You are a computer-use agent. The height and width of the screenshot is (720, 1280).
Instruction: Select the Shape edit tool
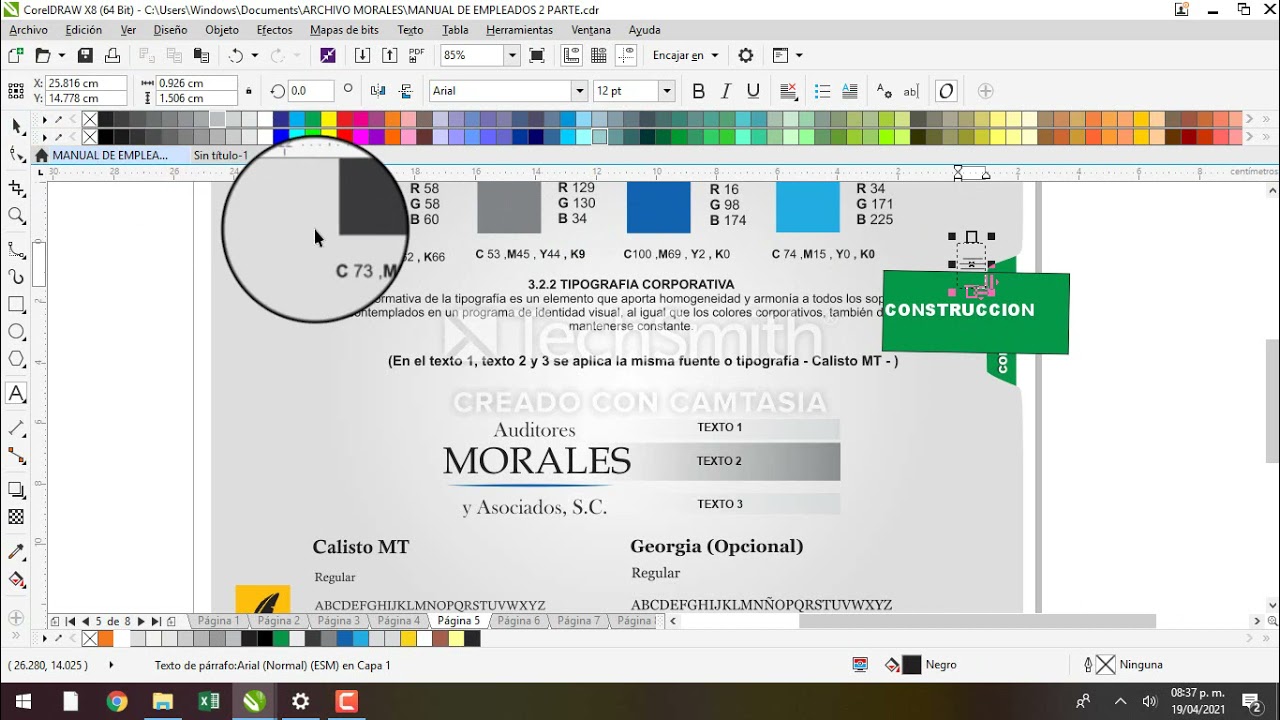pos(16,155)
